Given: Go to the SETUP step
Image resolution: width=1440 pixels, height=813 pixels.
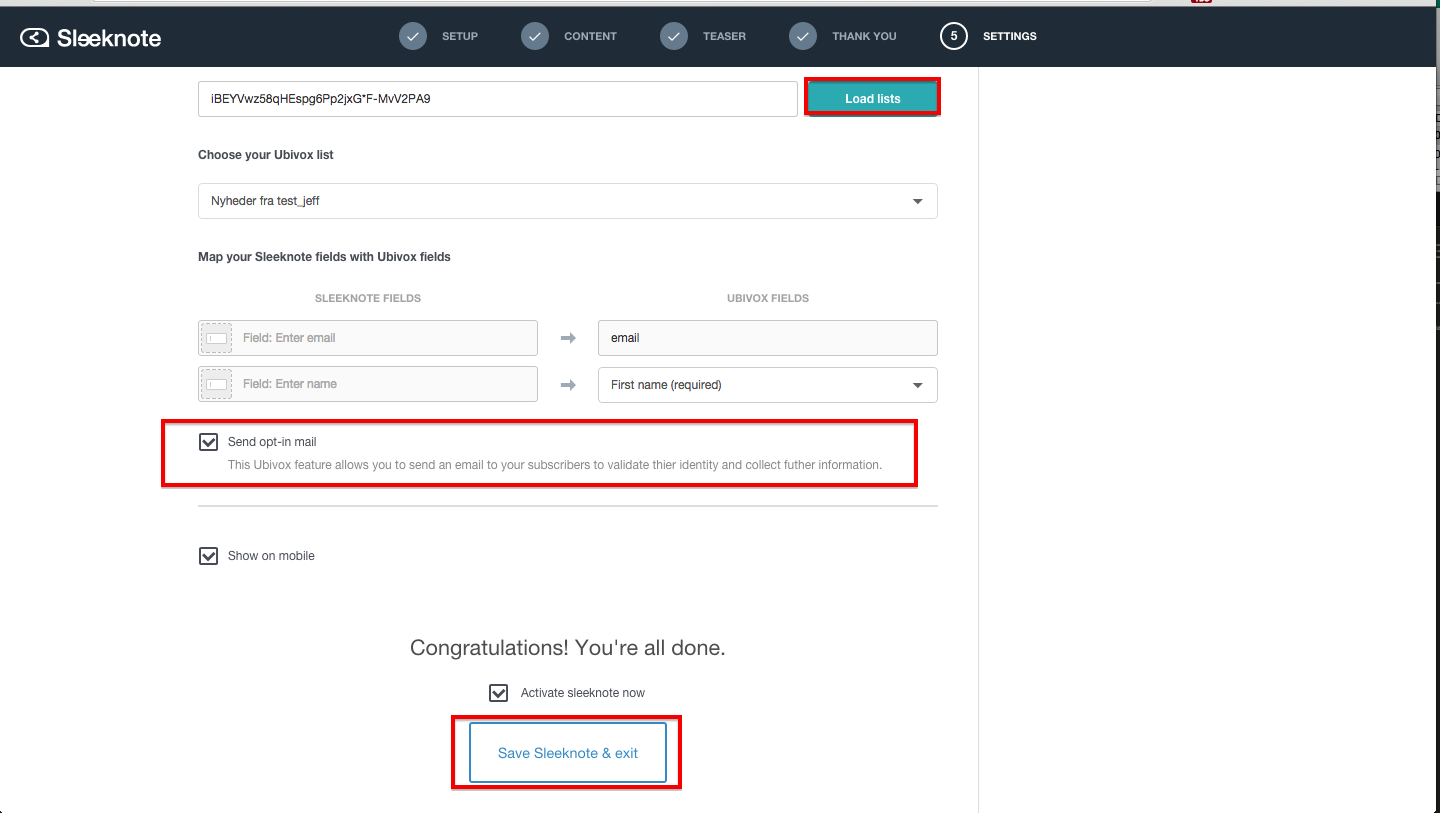Looking at the screenshot, I should (460, 36).
